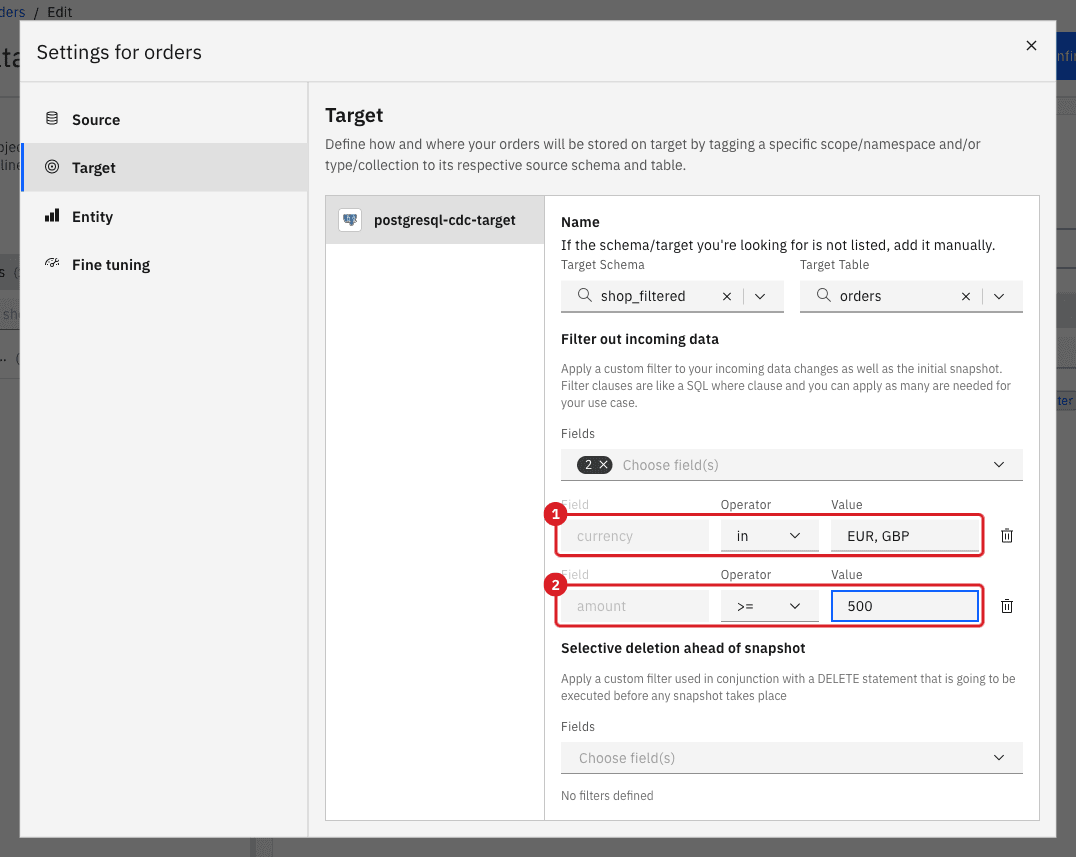The image size is (1076, 857).
Task: Click the 'Filter out incoming data' heading
Action: (640, 339)
